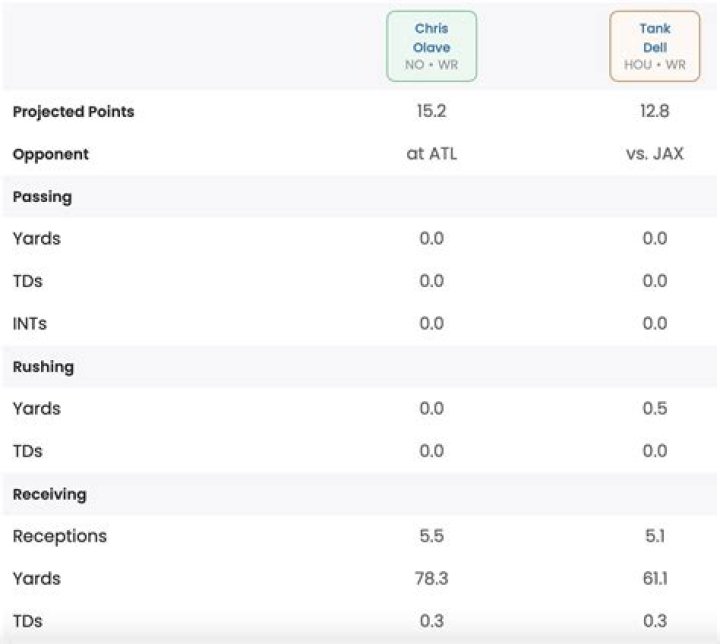Click Tank Dell's projected points 12.8
This screenshot has height=644, width=720.
pyautogui.click(x=654, y=111)
